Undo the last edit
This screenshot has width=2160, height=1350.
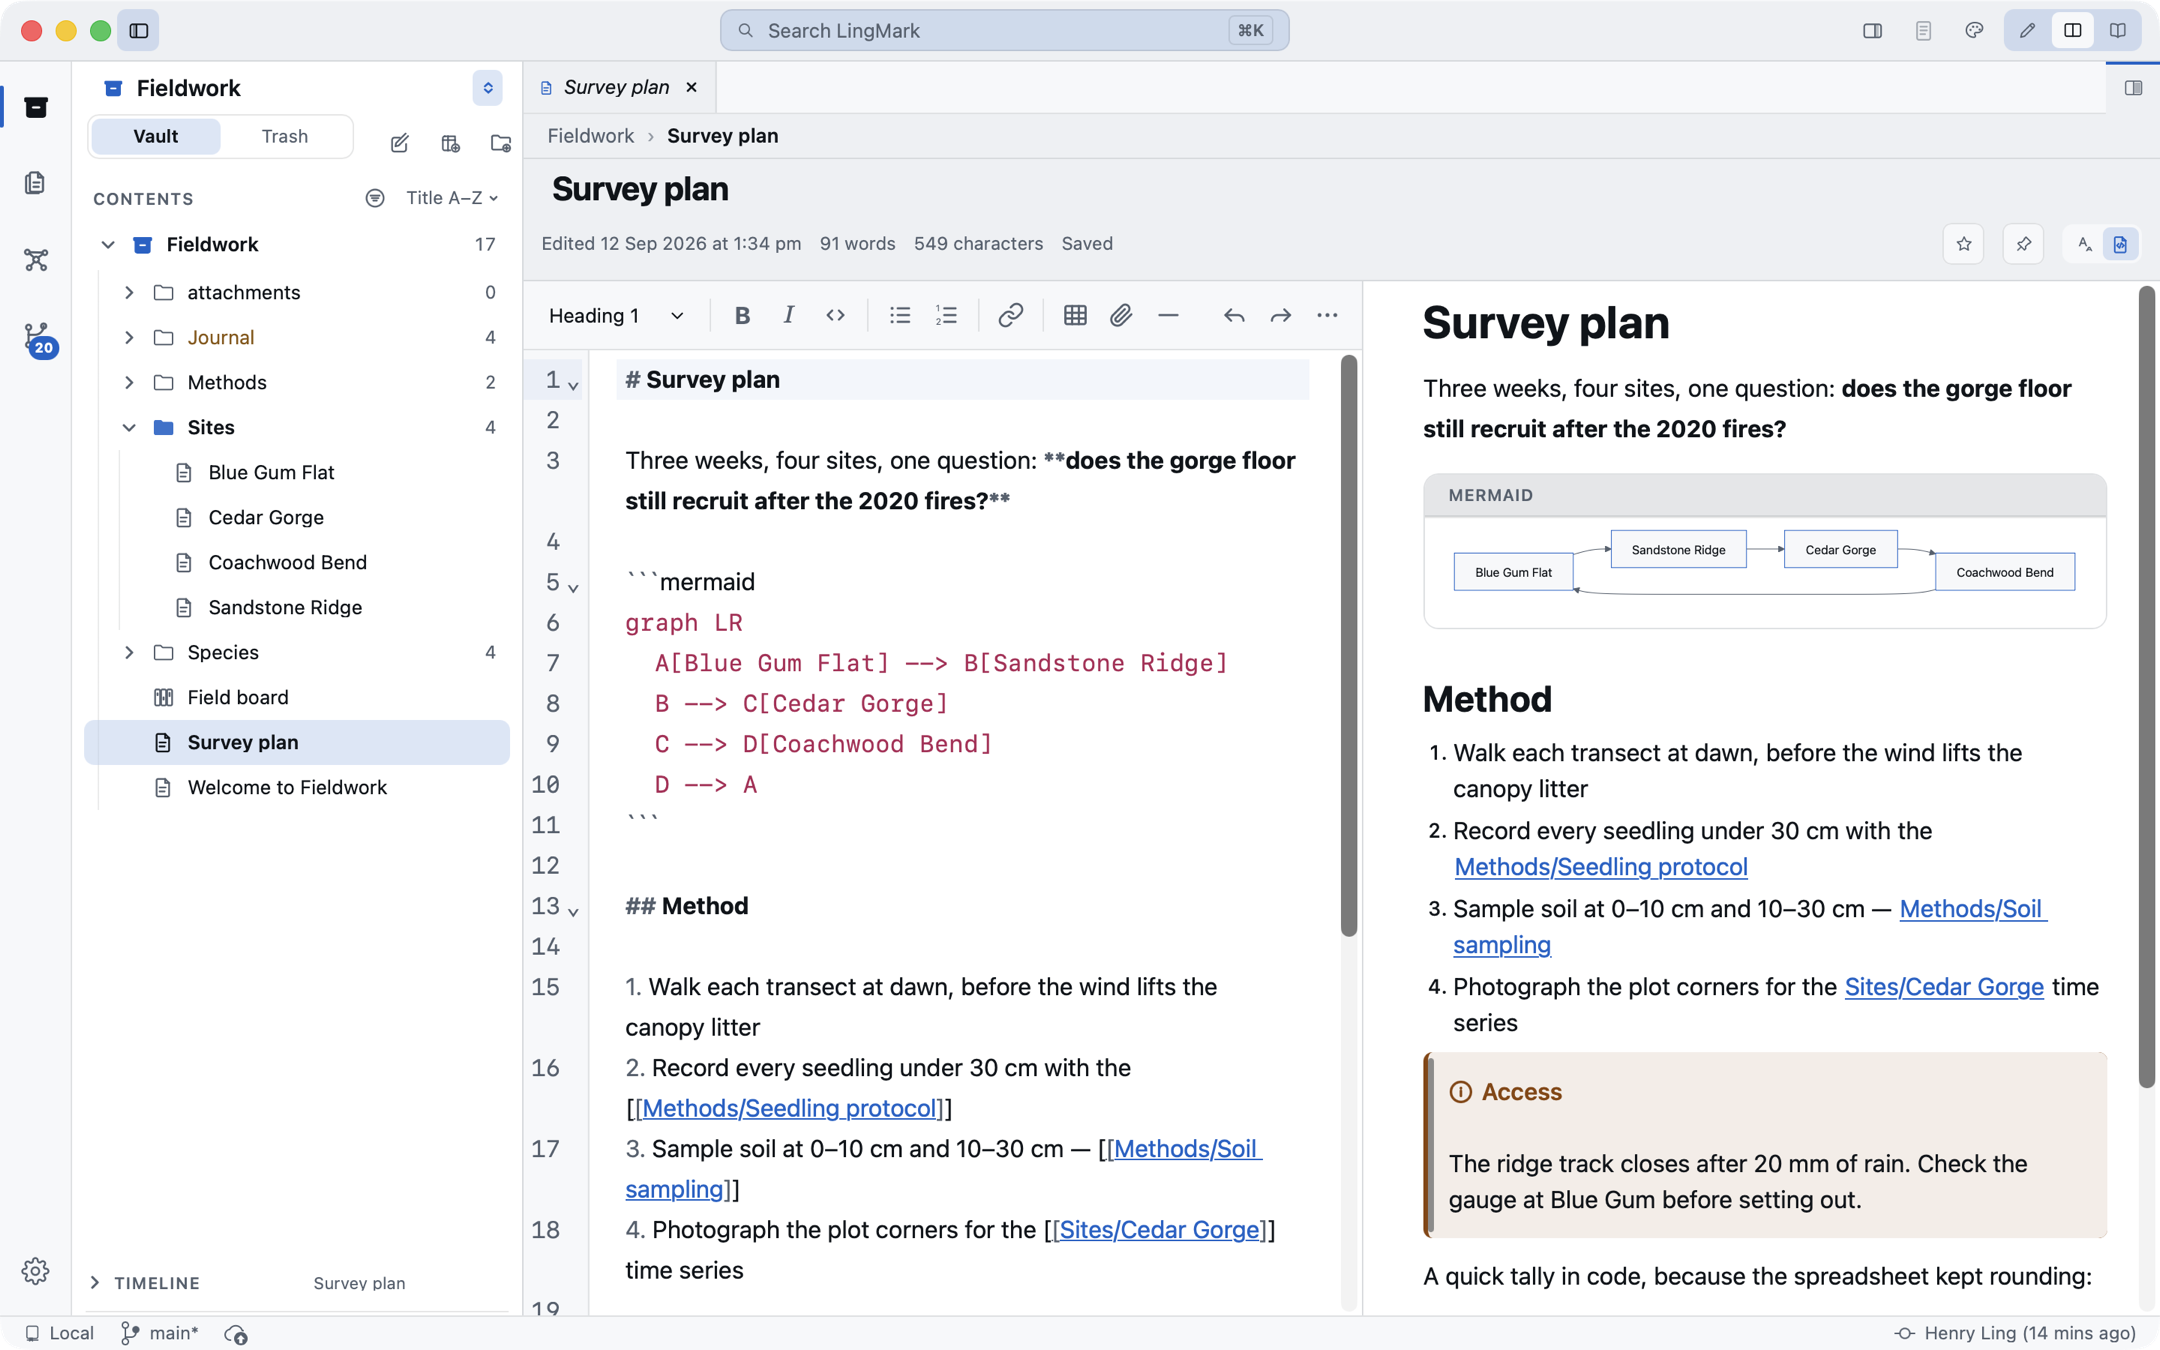pyautogui.click(x=1234, y=316)
